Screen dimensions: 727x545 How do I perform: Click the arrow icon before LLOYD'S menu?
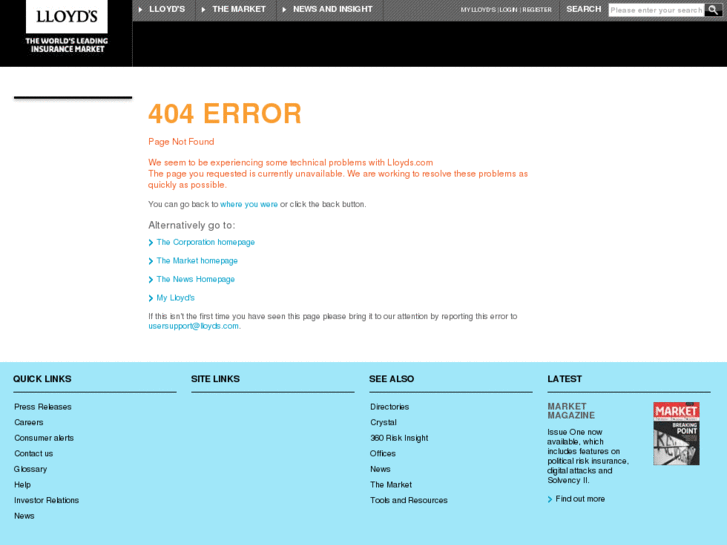[140, 9]
